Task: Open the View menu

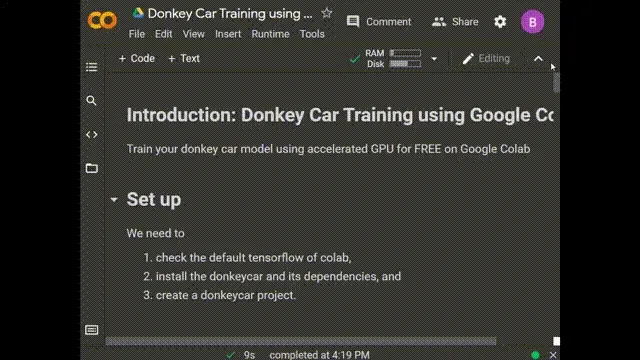Action: point(193,34)
